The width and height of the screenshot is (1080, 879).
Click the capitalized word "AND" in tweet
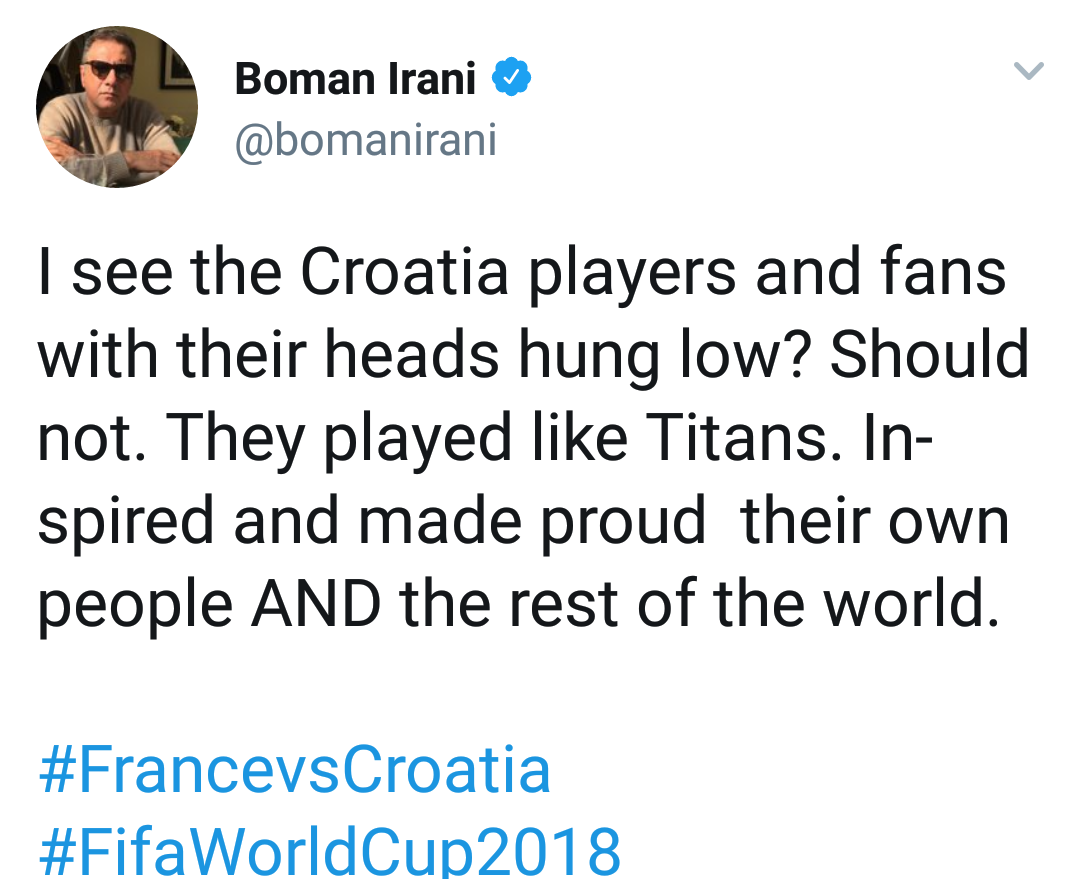click(315, 603)
